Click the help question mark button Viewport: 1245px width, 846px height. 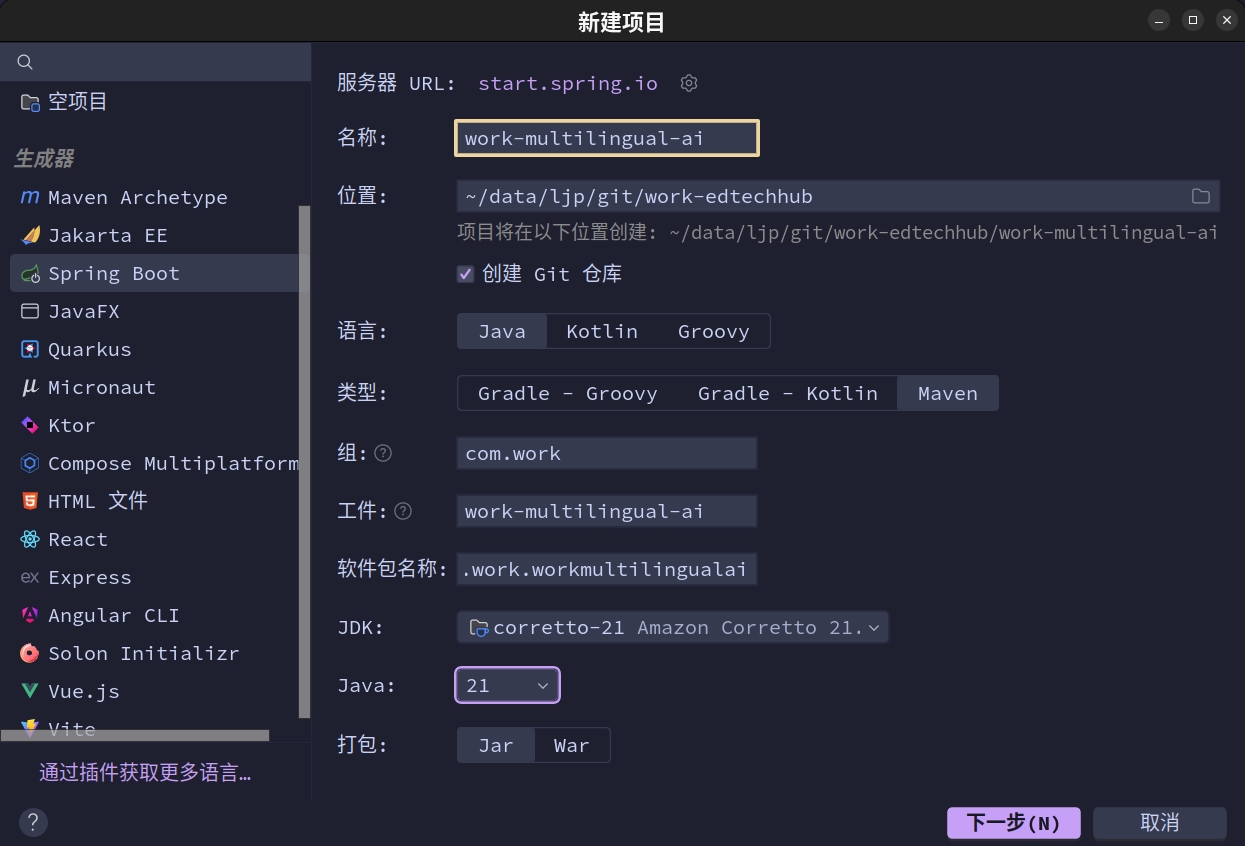[x=33, y=822]
